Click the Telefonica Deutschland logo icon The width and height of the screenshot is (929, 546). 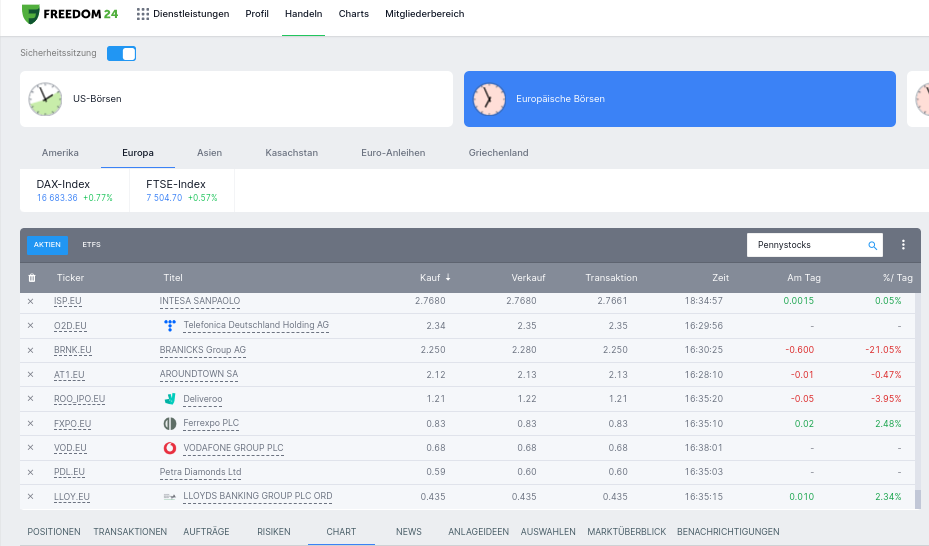pos(170,325)
